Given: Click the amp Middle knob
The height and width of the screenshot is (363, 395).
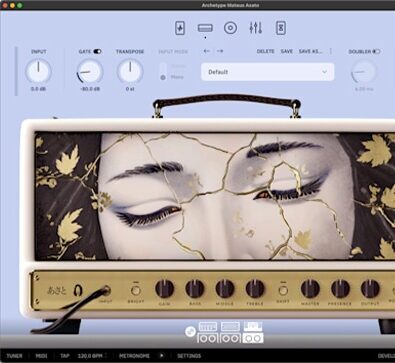Looking at the screenshot, I should [x=225, y=289].
